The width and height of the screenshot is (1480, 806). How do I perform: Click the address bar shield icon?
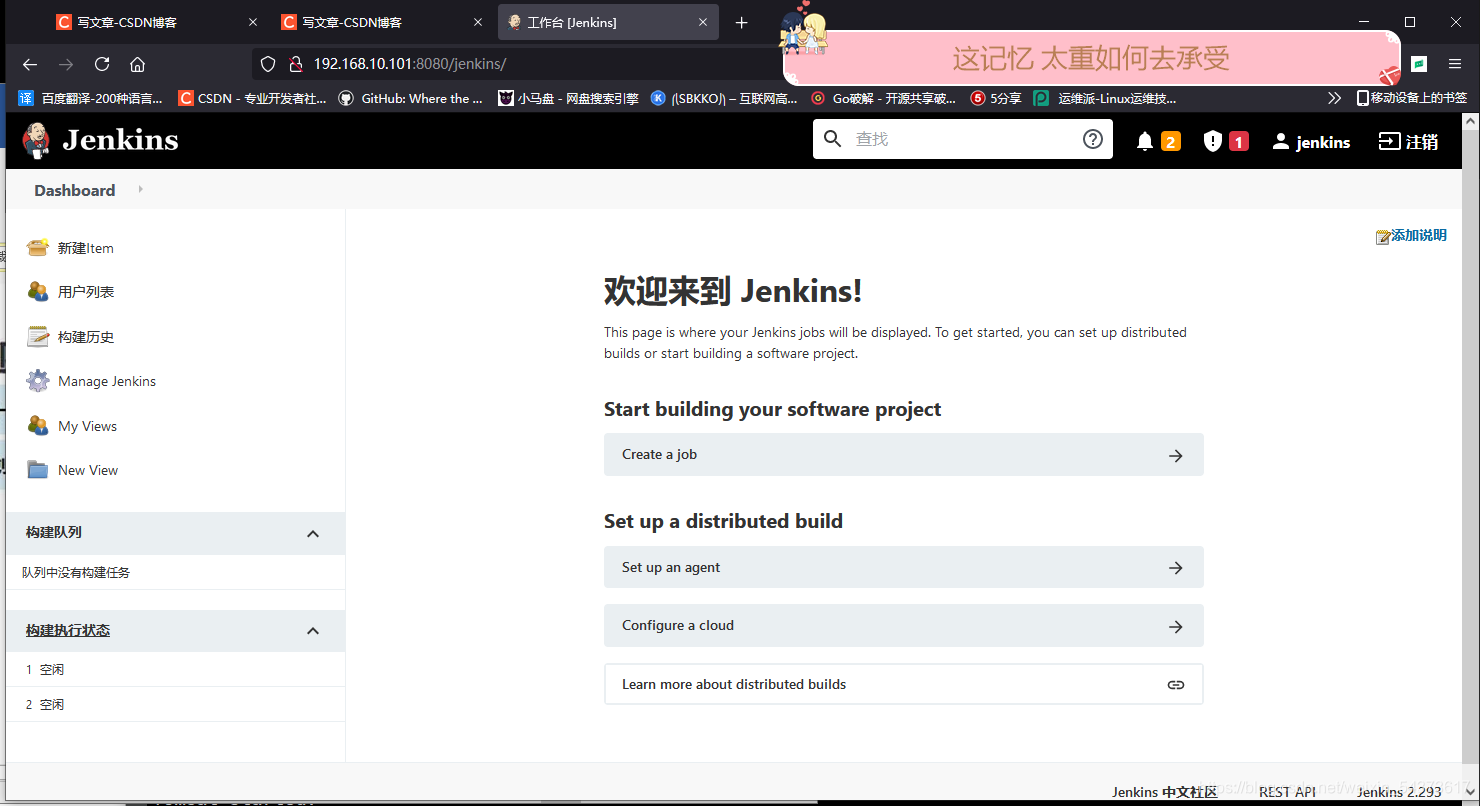[x=268, y=64]
